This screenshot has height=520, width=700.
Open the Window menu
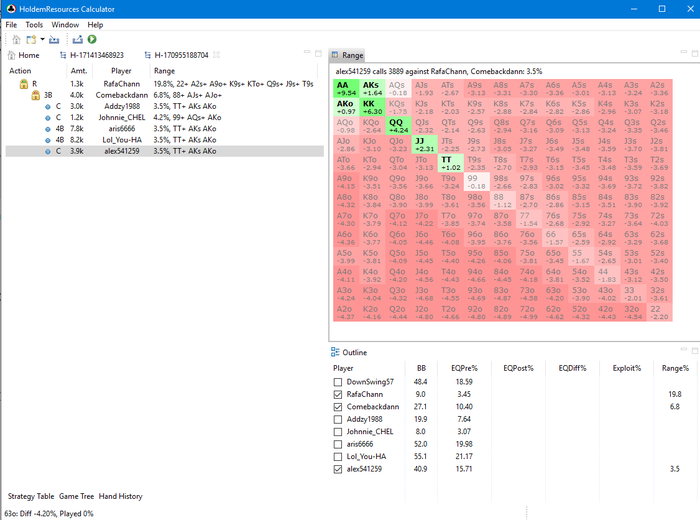coord(65,25)
